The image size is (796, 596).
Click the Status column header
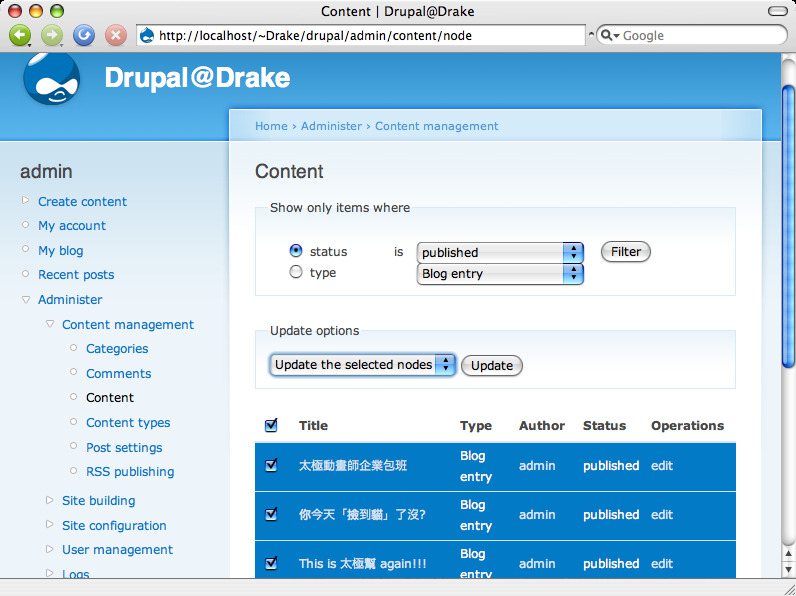click(604, 425)
